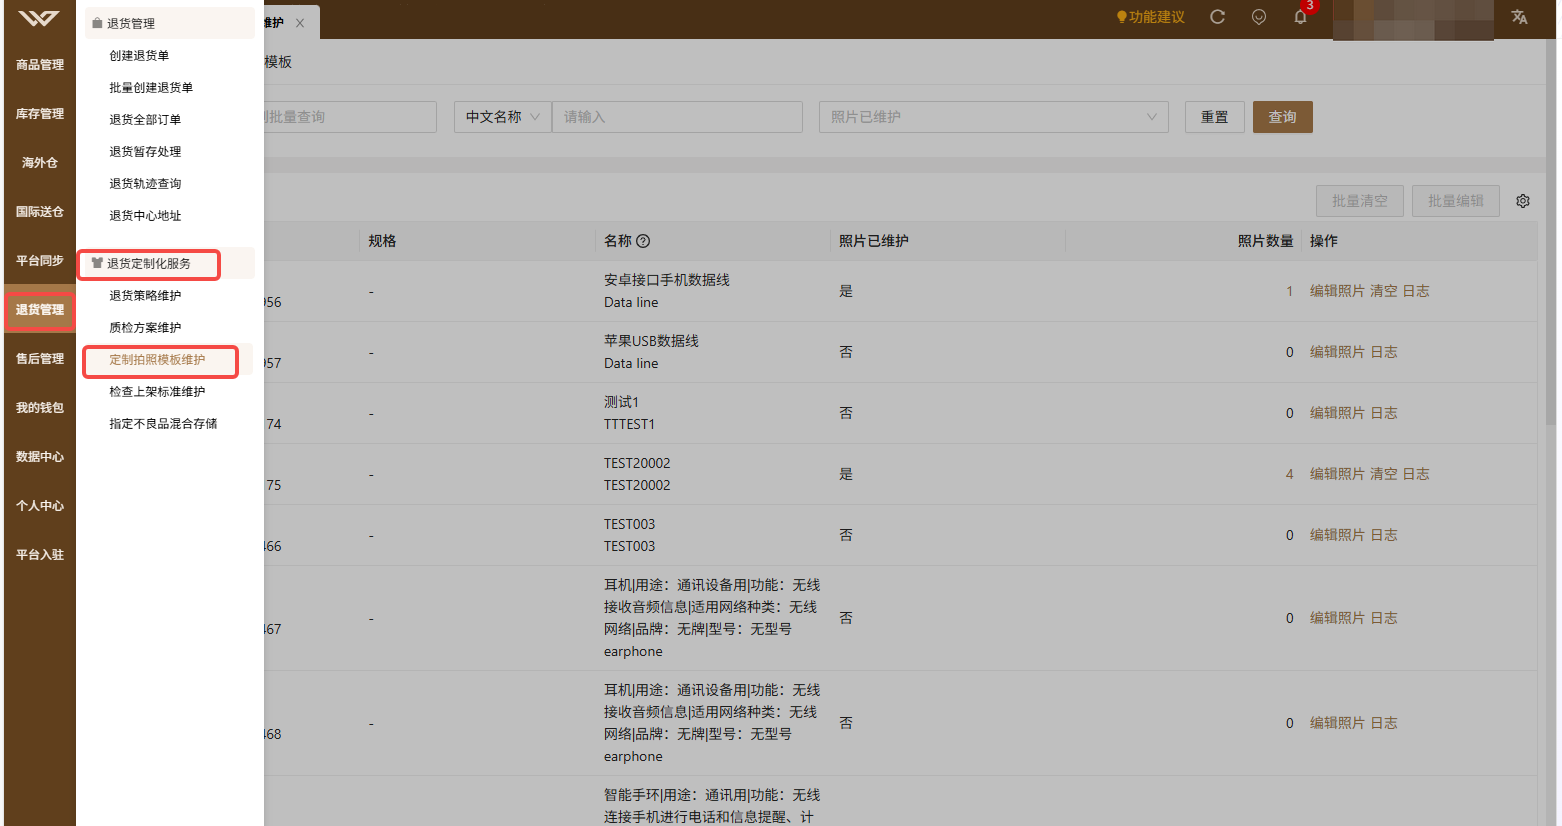Open the 中文名称 dropdown
Image resolution: width=1562 pixels, height=826 pixels.
point(503,117)
